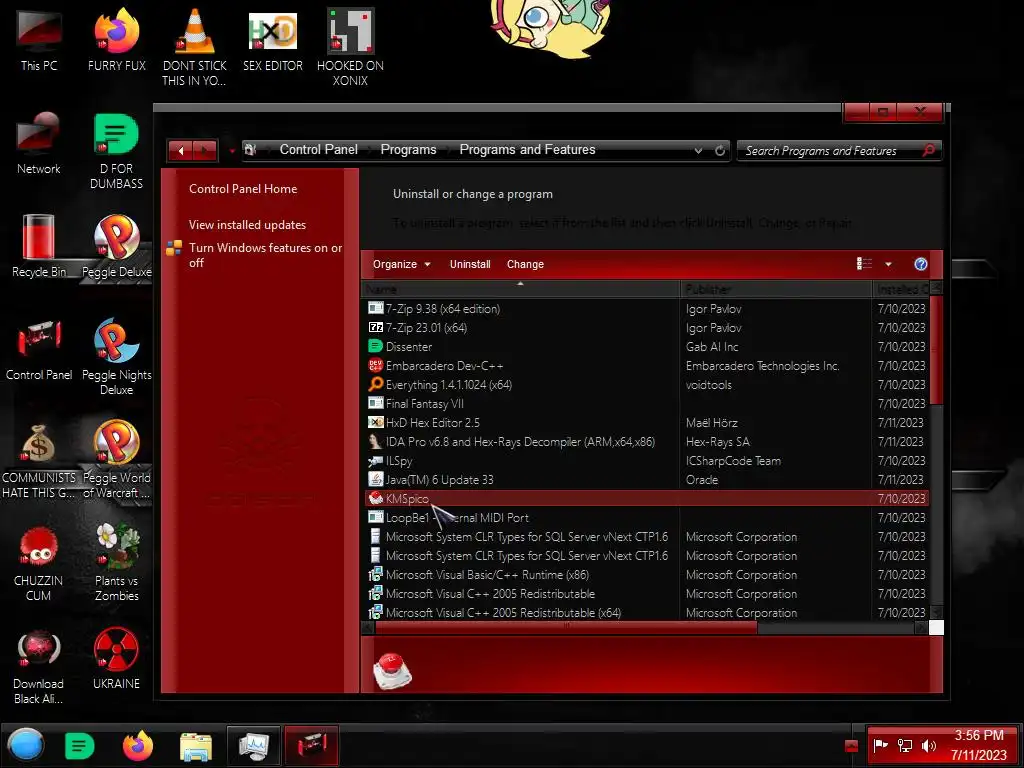
Task: Select the Peggle Deluxe shortcut
Action: pyautogui.click(x=117, y=246)
